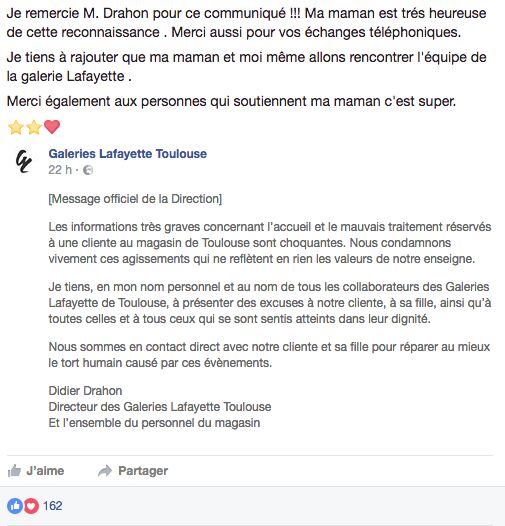
Task: Open the Galeries Lafayette Toulouse page link
Action: [128, 154]
